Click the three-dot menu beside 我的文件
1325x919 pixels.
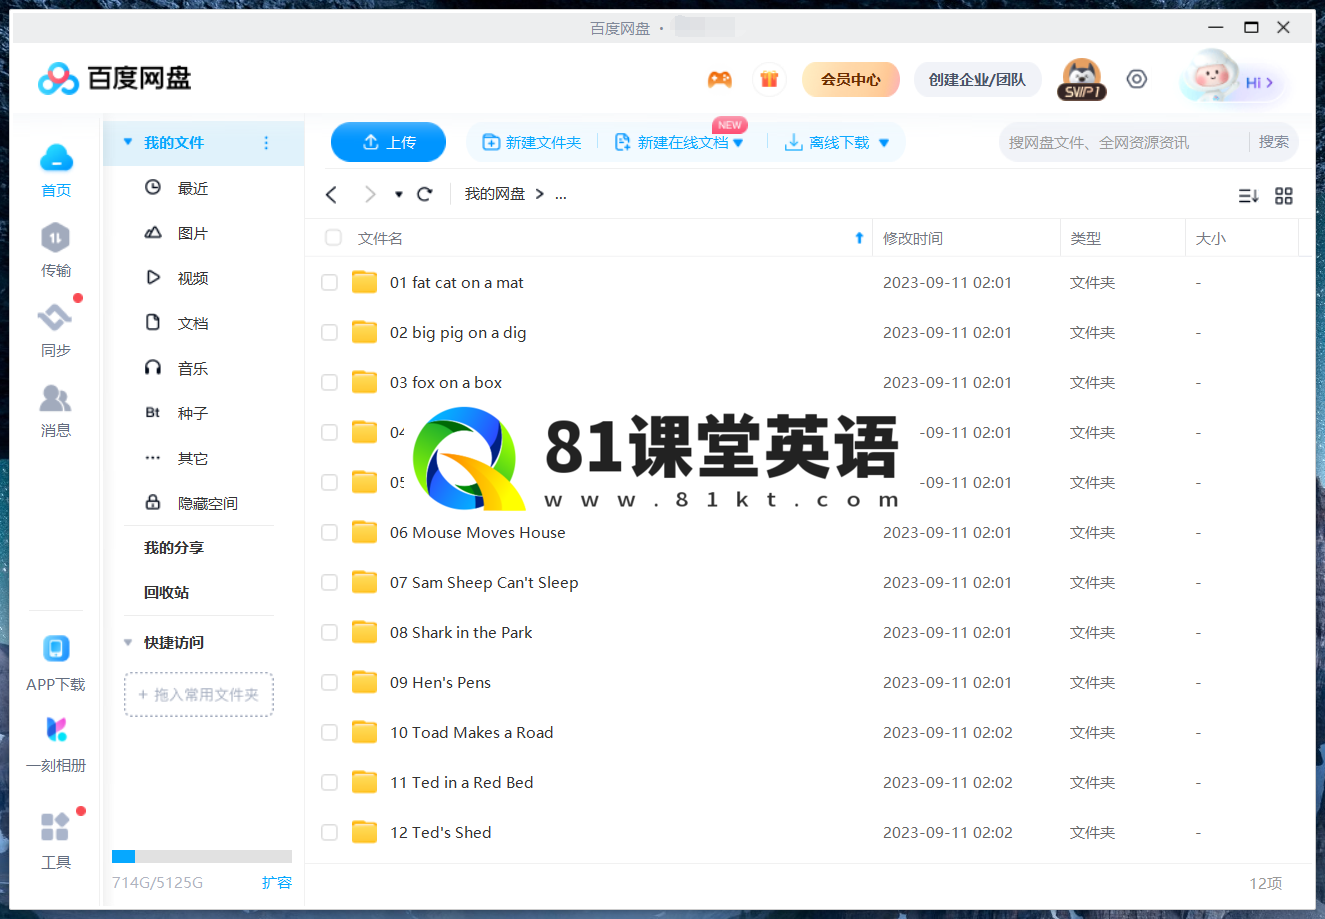[266, 143]
